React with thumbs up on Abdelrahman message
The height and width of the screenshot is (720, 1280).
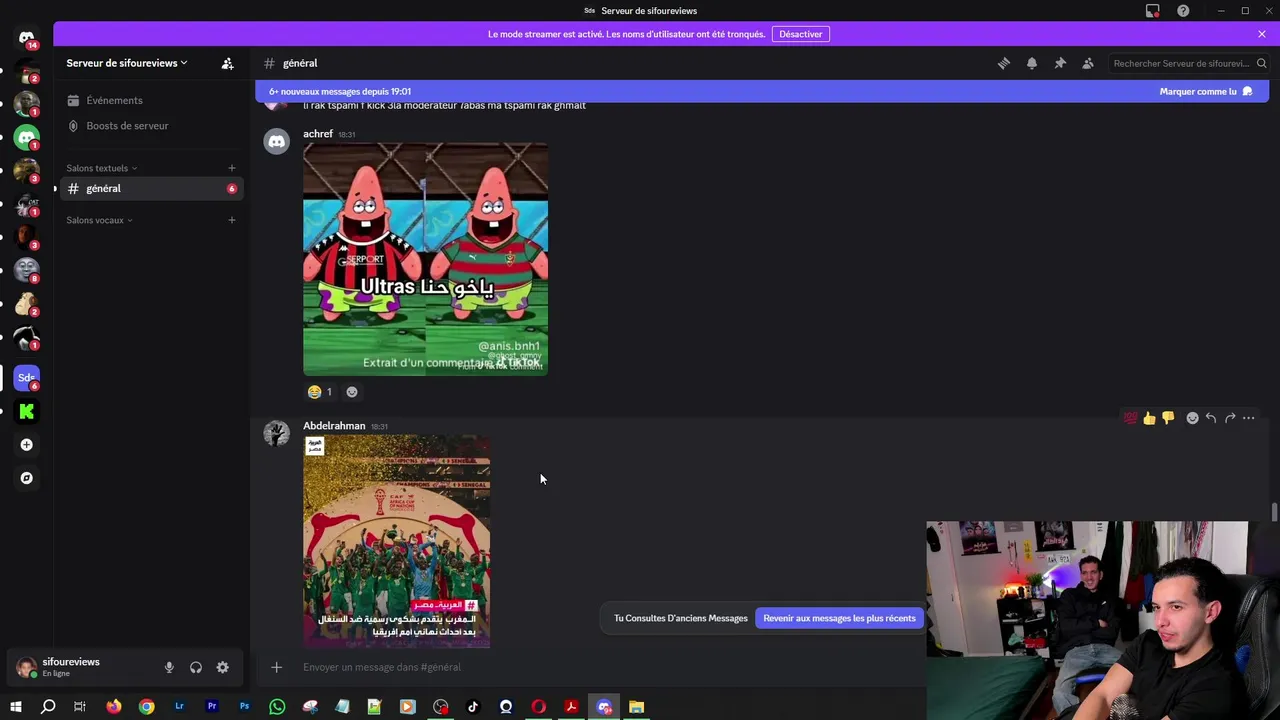point(1149,418)
